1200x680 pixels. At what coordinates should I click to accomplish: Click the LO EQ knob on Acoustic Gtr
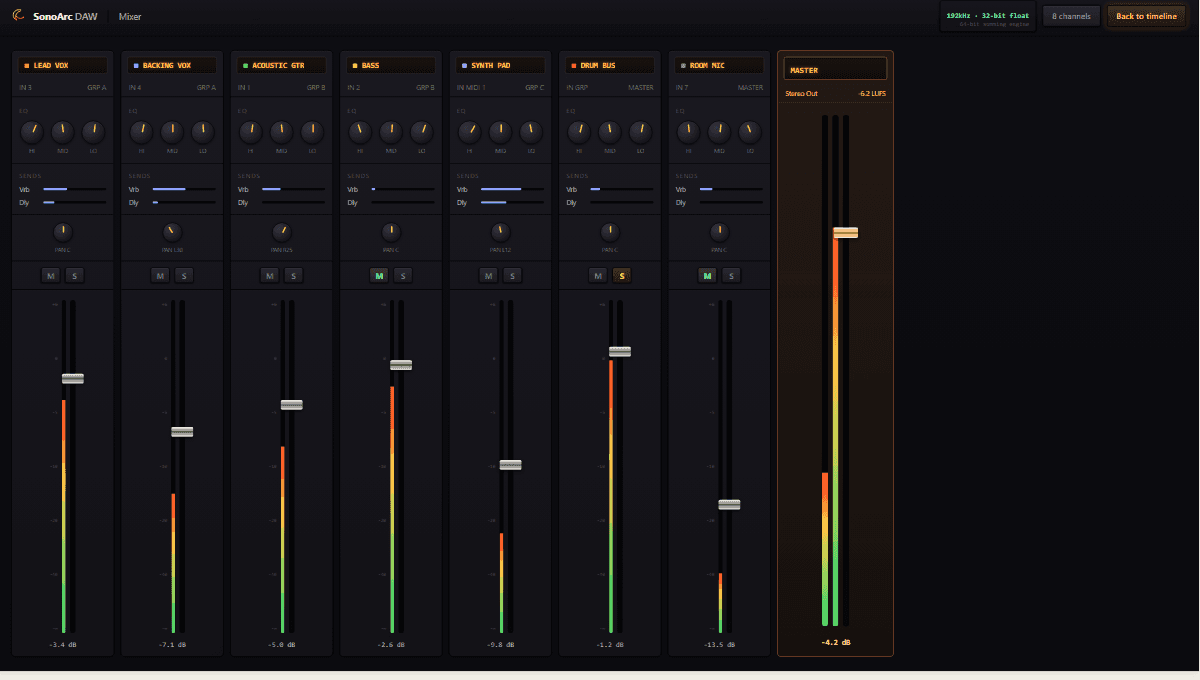312,131
